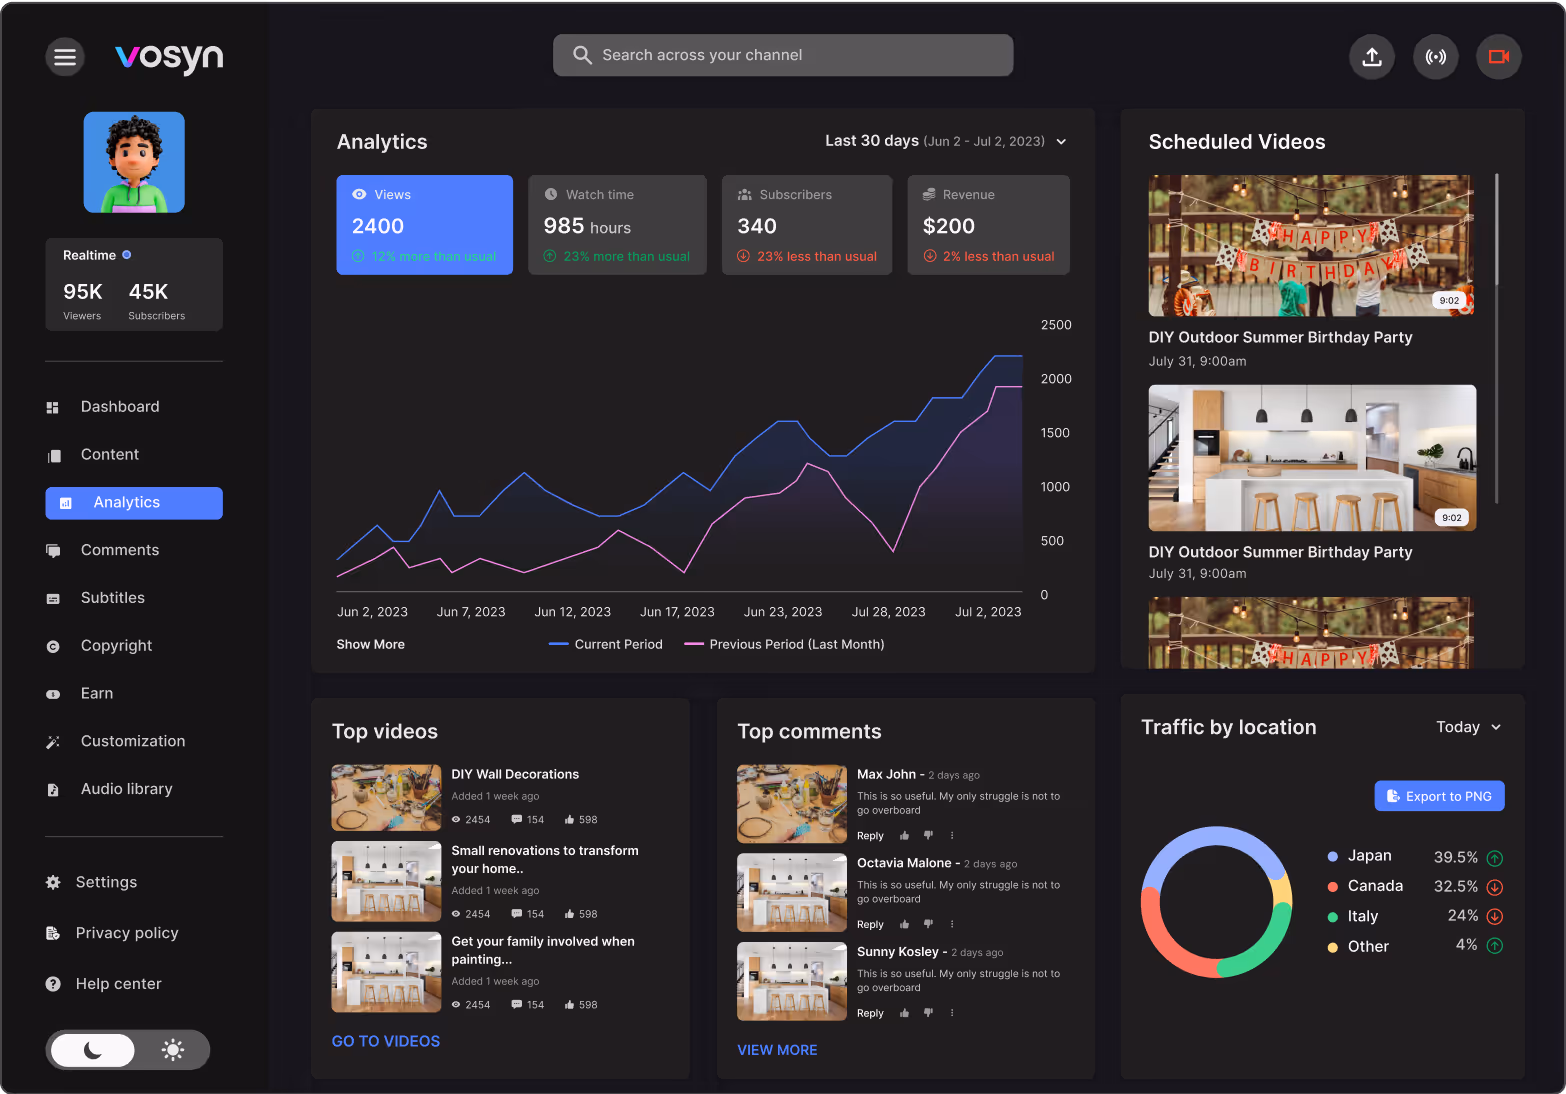Image resolution: width=1566 pixels, height=1094 pixels.
Task: Open the hamburger menu
Action: point(65,57)
